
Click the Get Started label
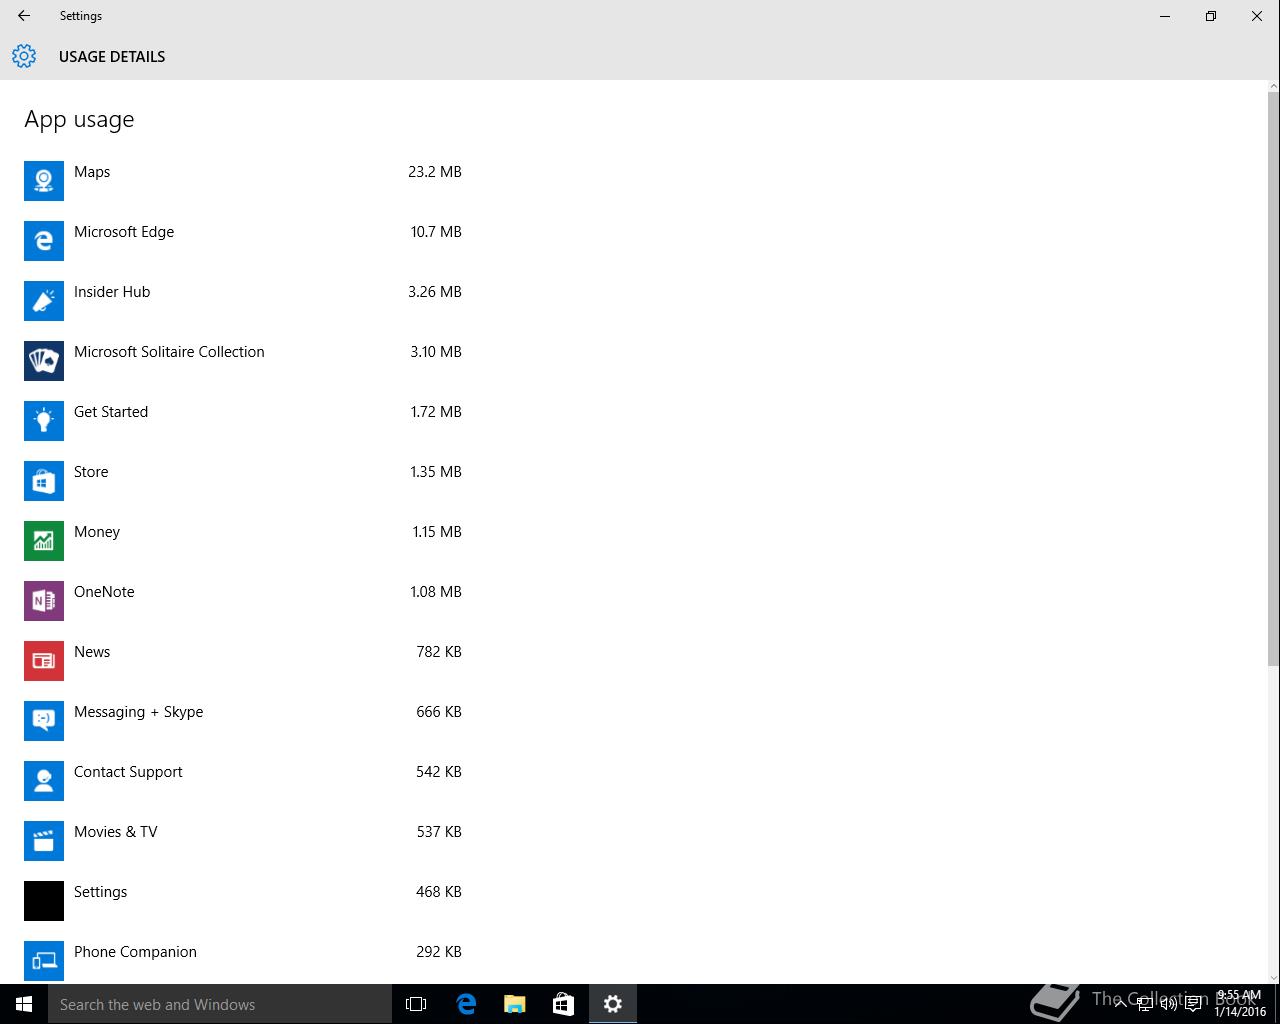click(111, 412)
